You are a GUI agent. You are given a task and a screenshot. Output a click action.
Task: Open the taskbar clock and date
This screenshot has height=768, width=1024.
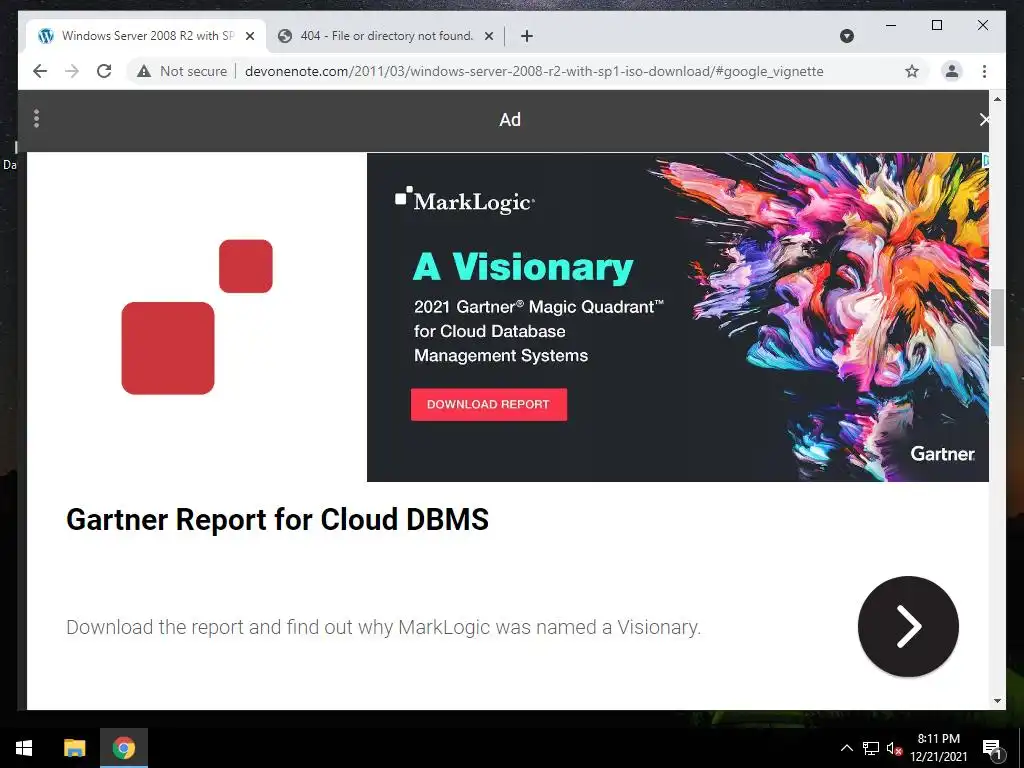point(938,748)
